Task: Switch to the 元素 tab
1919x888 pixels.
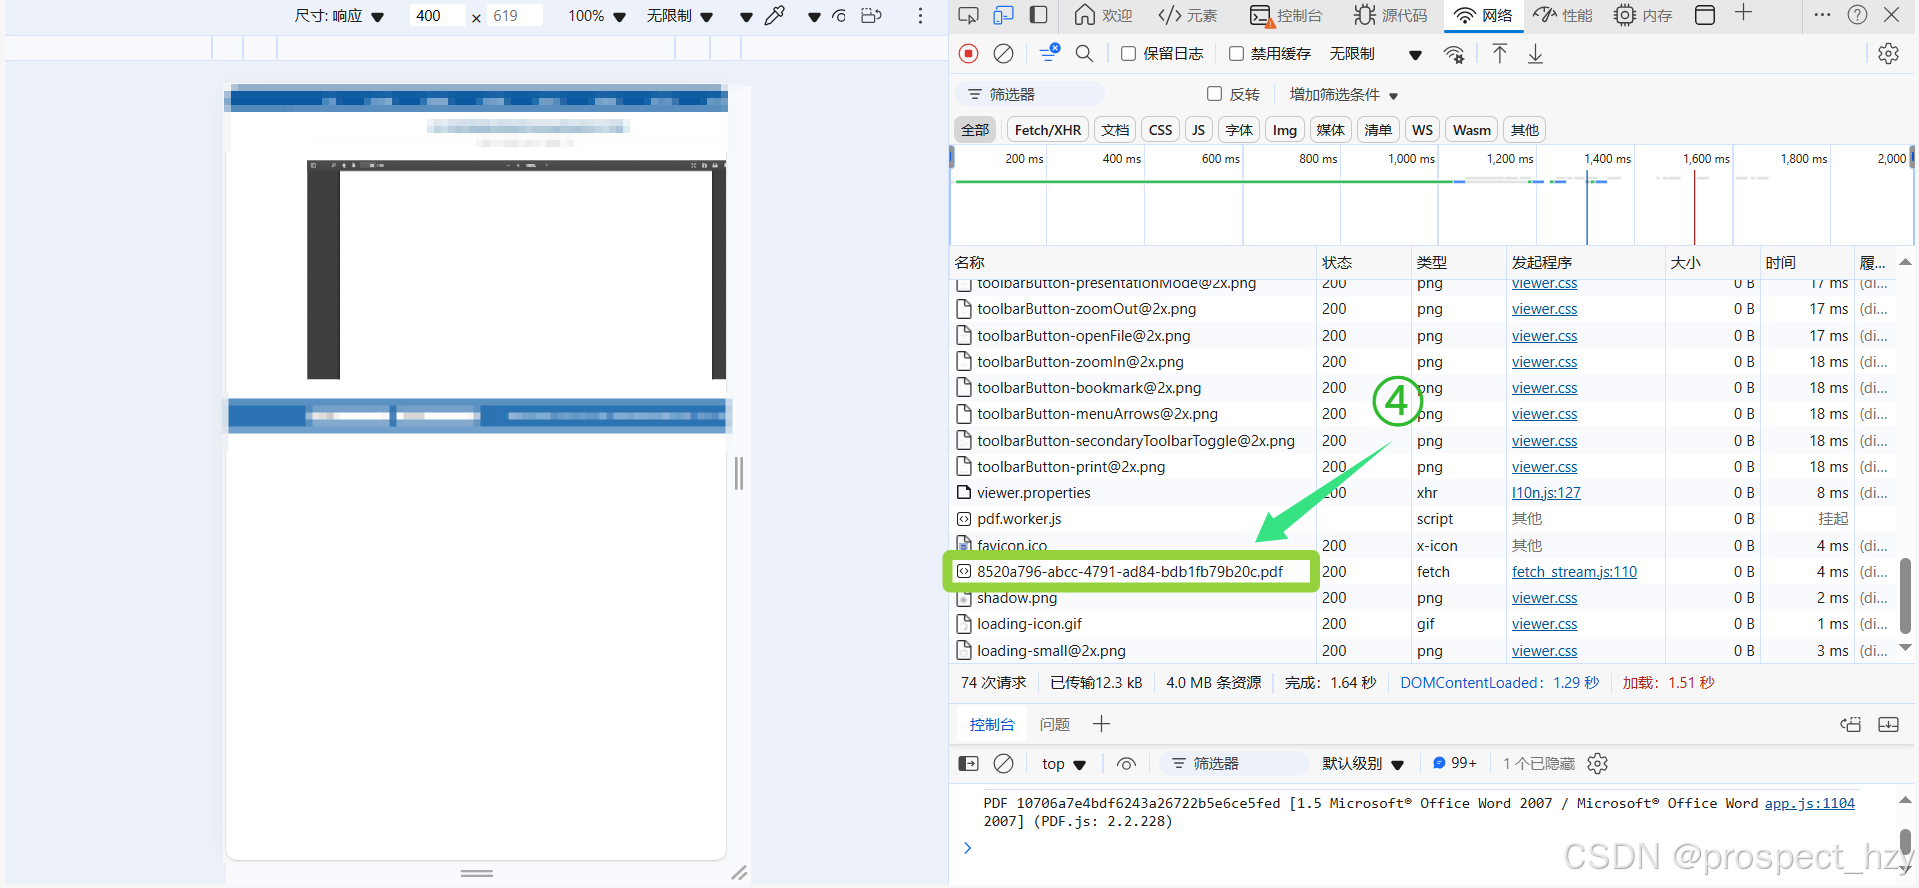Action: point(1187,15)
